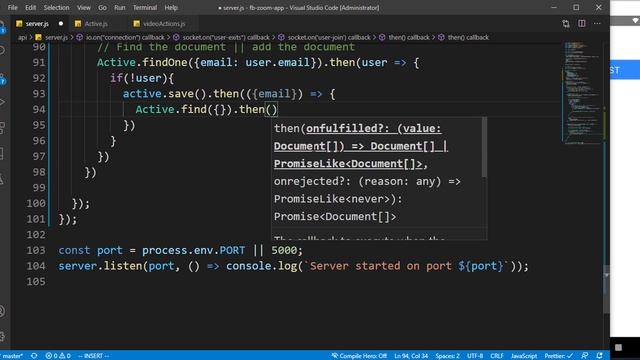
Task: Open notifications bell in status bar
Action: point(600,356)
